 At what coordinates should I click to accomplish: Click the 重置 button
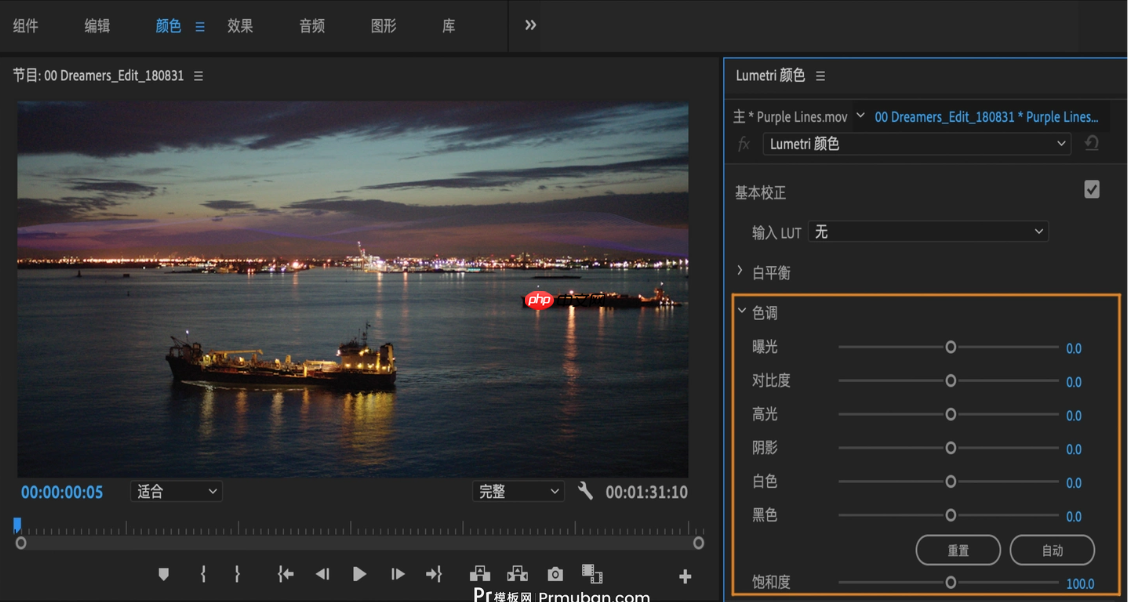[958, 550]
